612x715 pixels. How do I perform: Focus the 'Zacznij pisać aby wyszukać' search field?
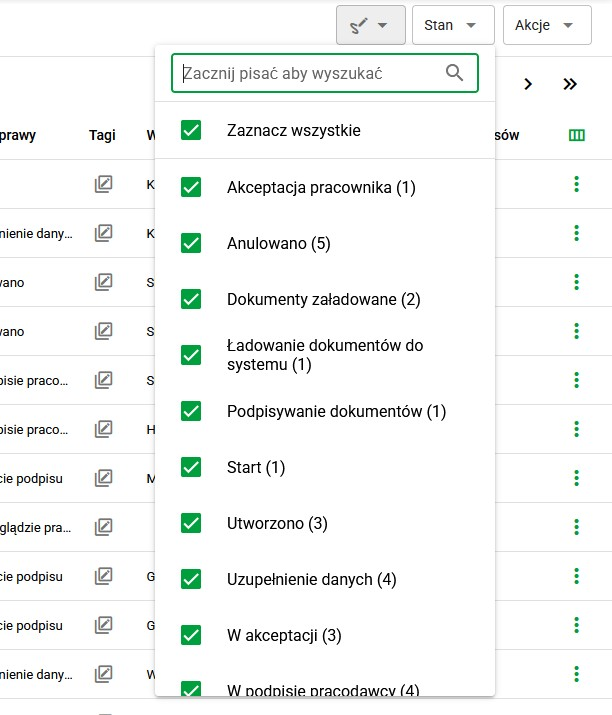point(325,73)
